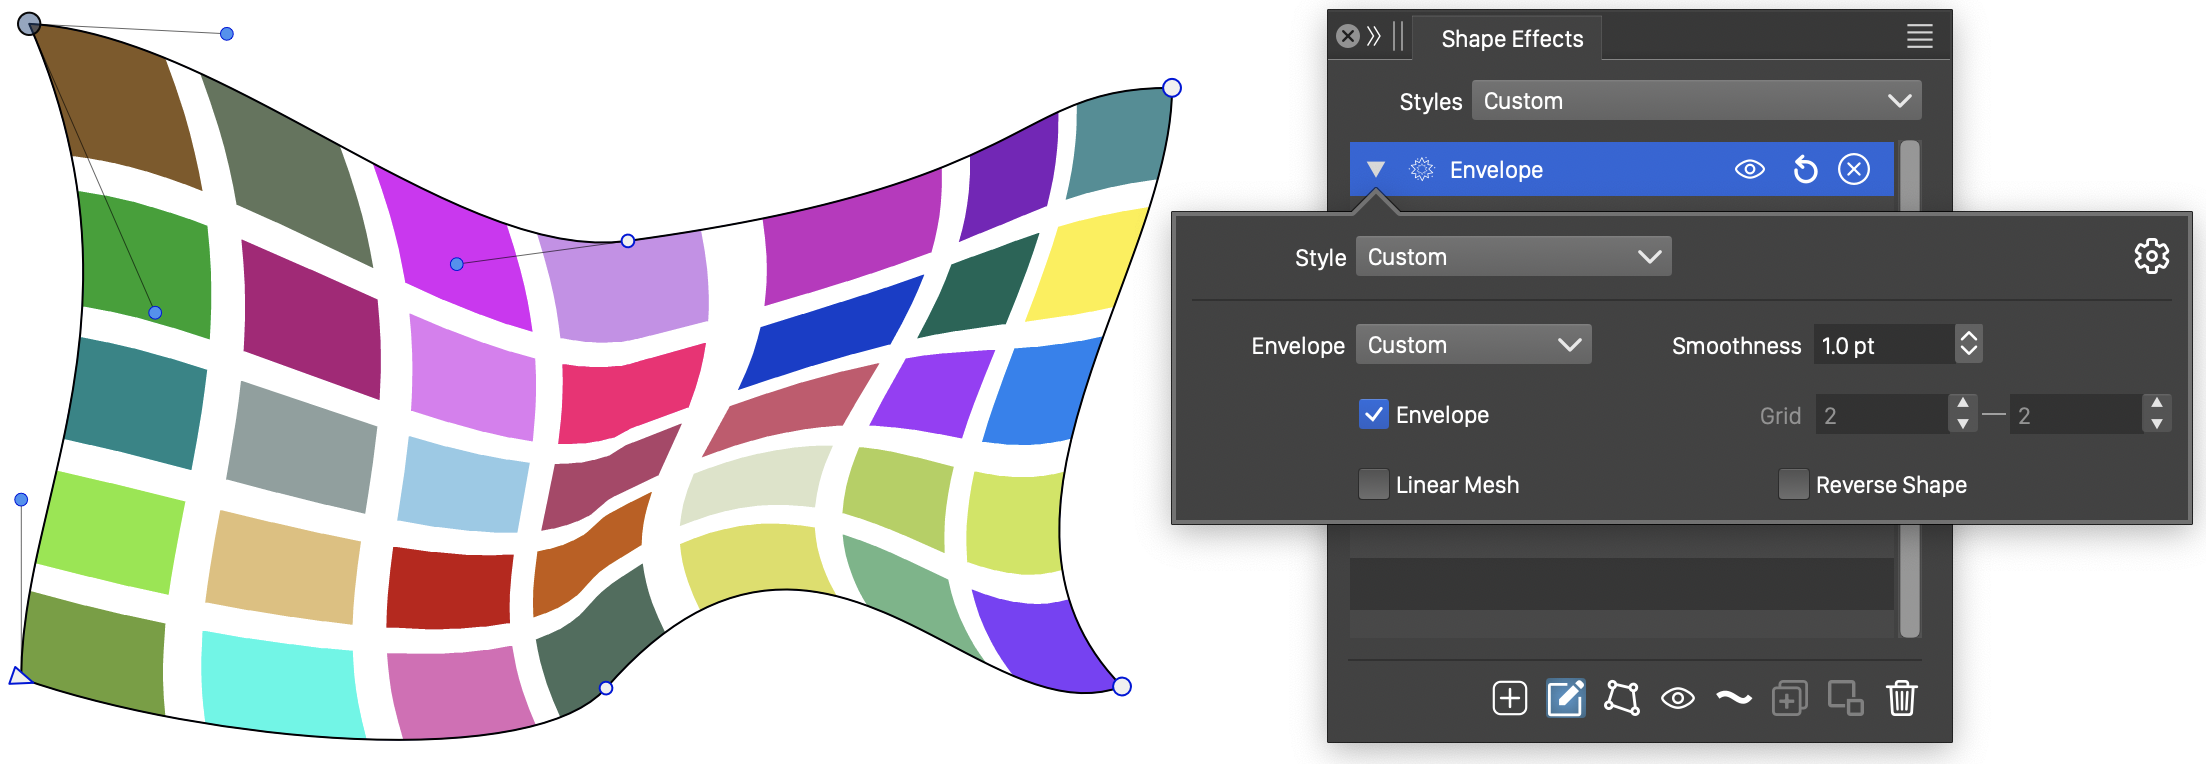Collapse the Envelope effect disclosure triangle
2206x764 pixels.
pos(1376,170)
